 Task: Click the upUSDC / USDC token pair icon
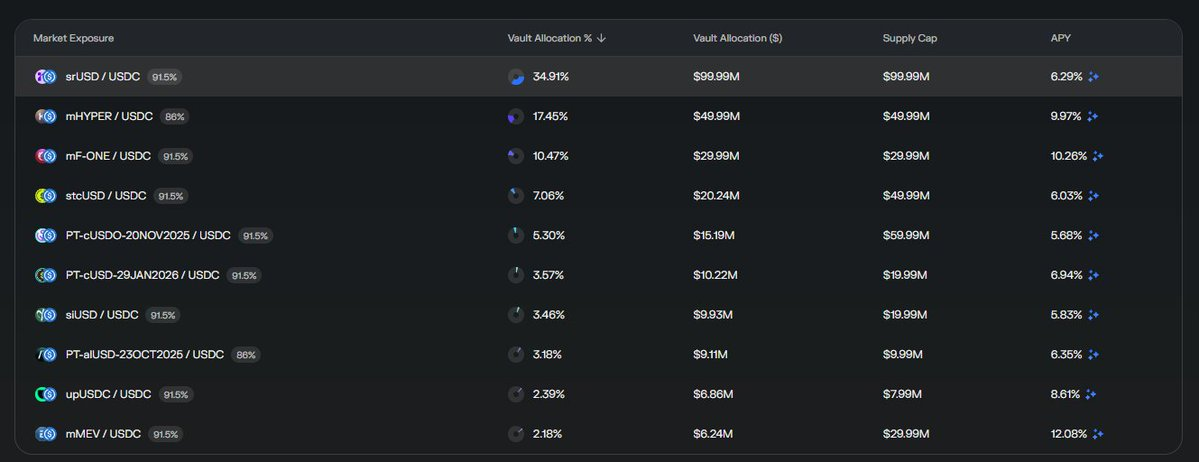pyautogui.click(x=45, y=394)
